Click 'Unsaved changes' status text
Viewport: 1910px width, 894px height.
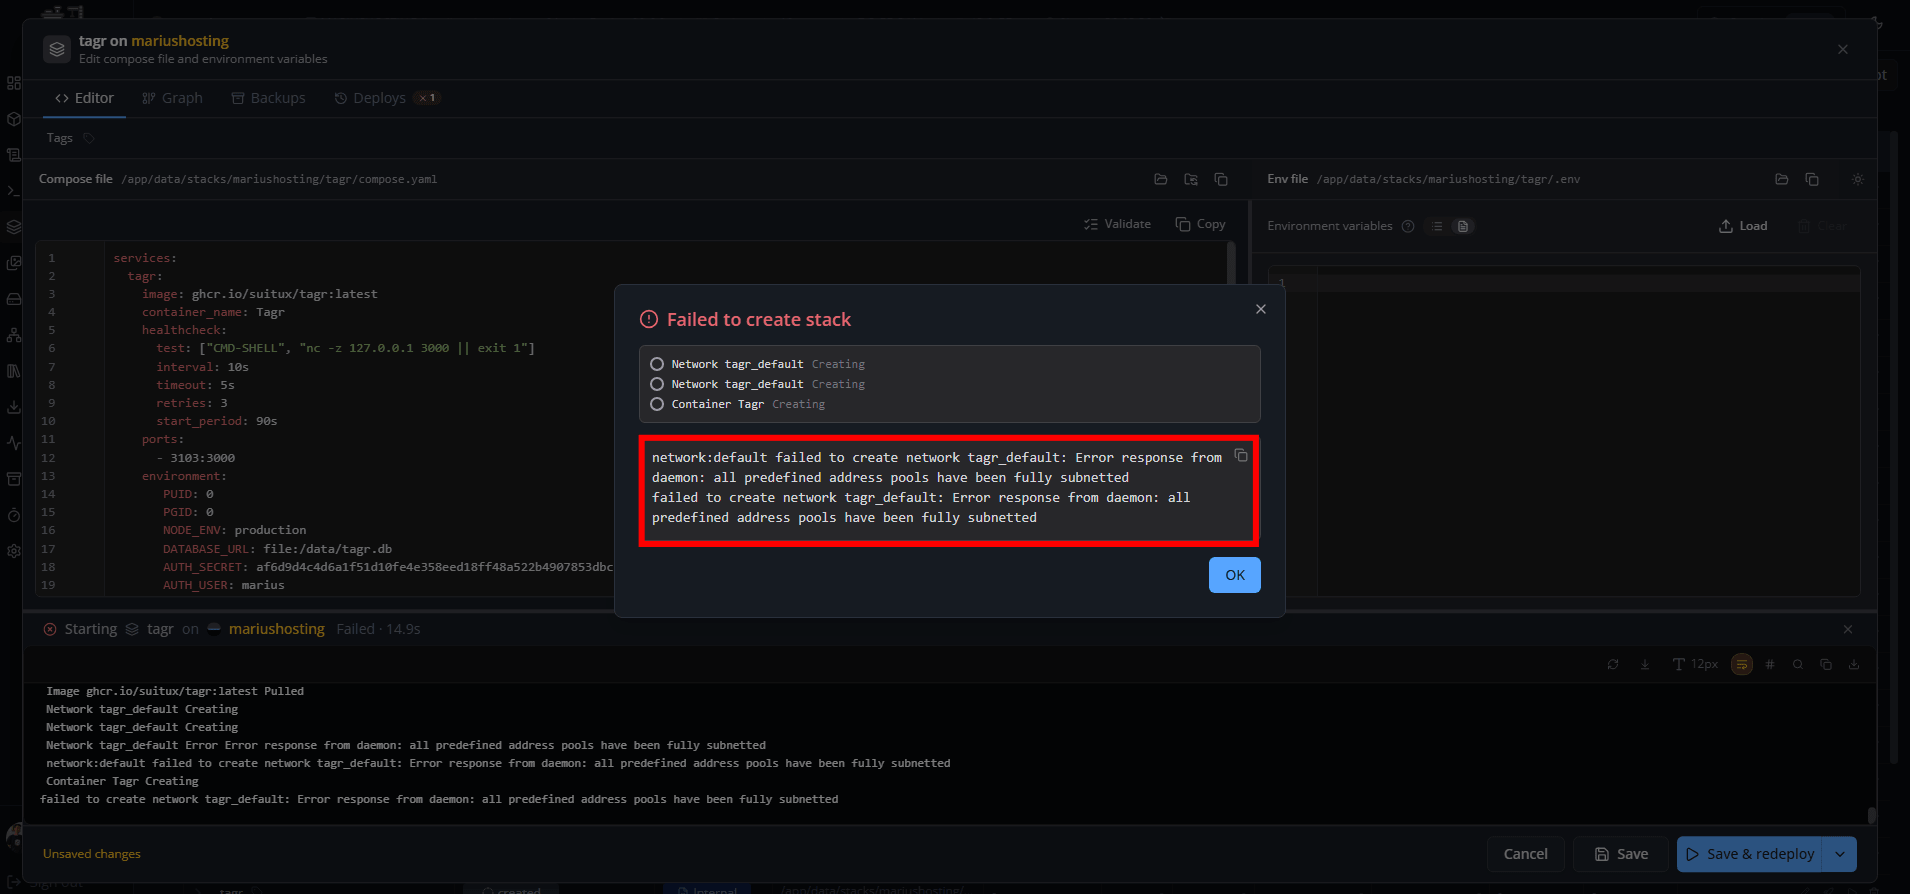(x=92, y=854)
